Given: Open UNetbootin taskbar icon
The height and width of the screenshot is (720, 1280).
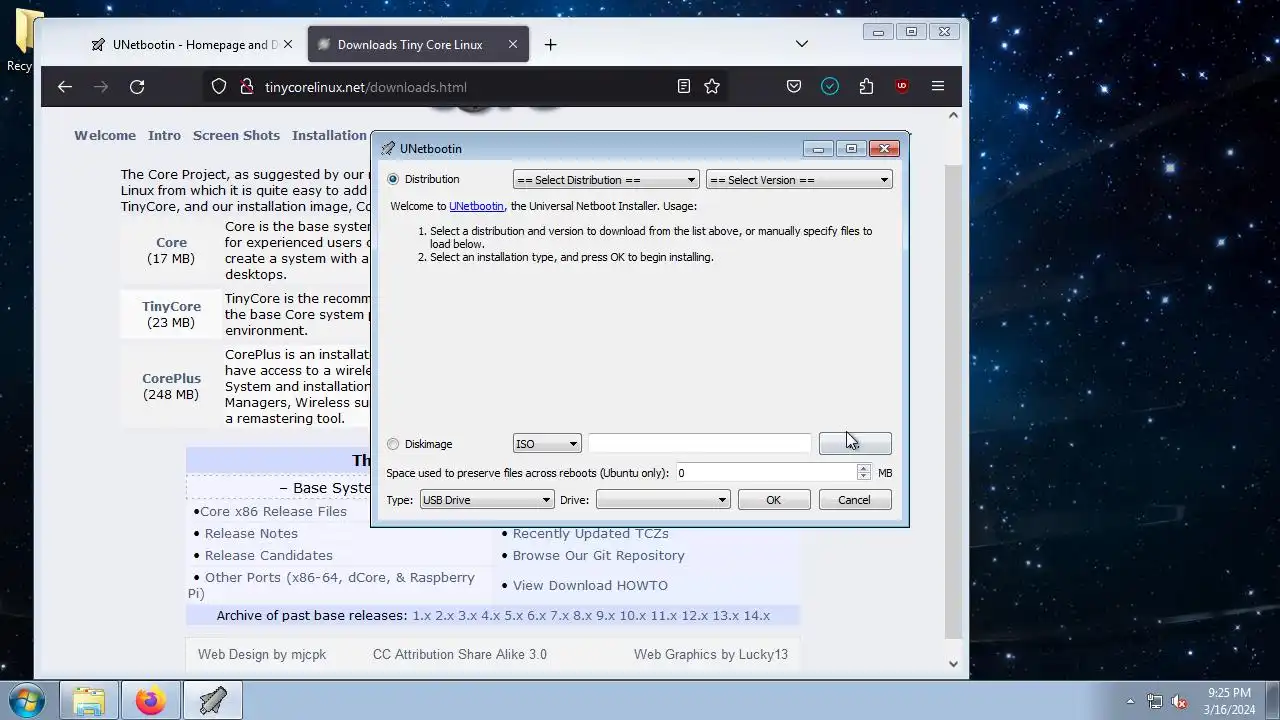Looking at the screenshot, I should [x=213, y=701].
